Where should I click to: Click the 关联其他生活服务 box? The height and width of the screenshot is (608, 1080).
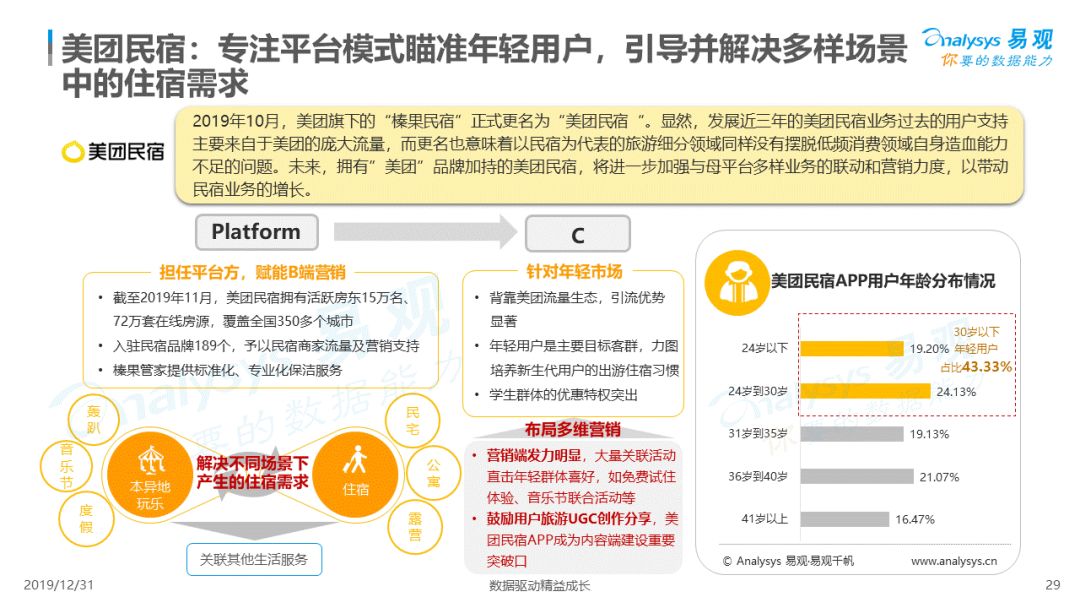254,559
